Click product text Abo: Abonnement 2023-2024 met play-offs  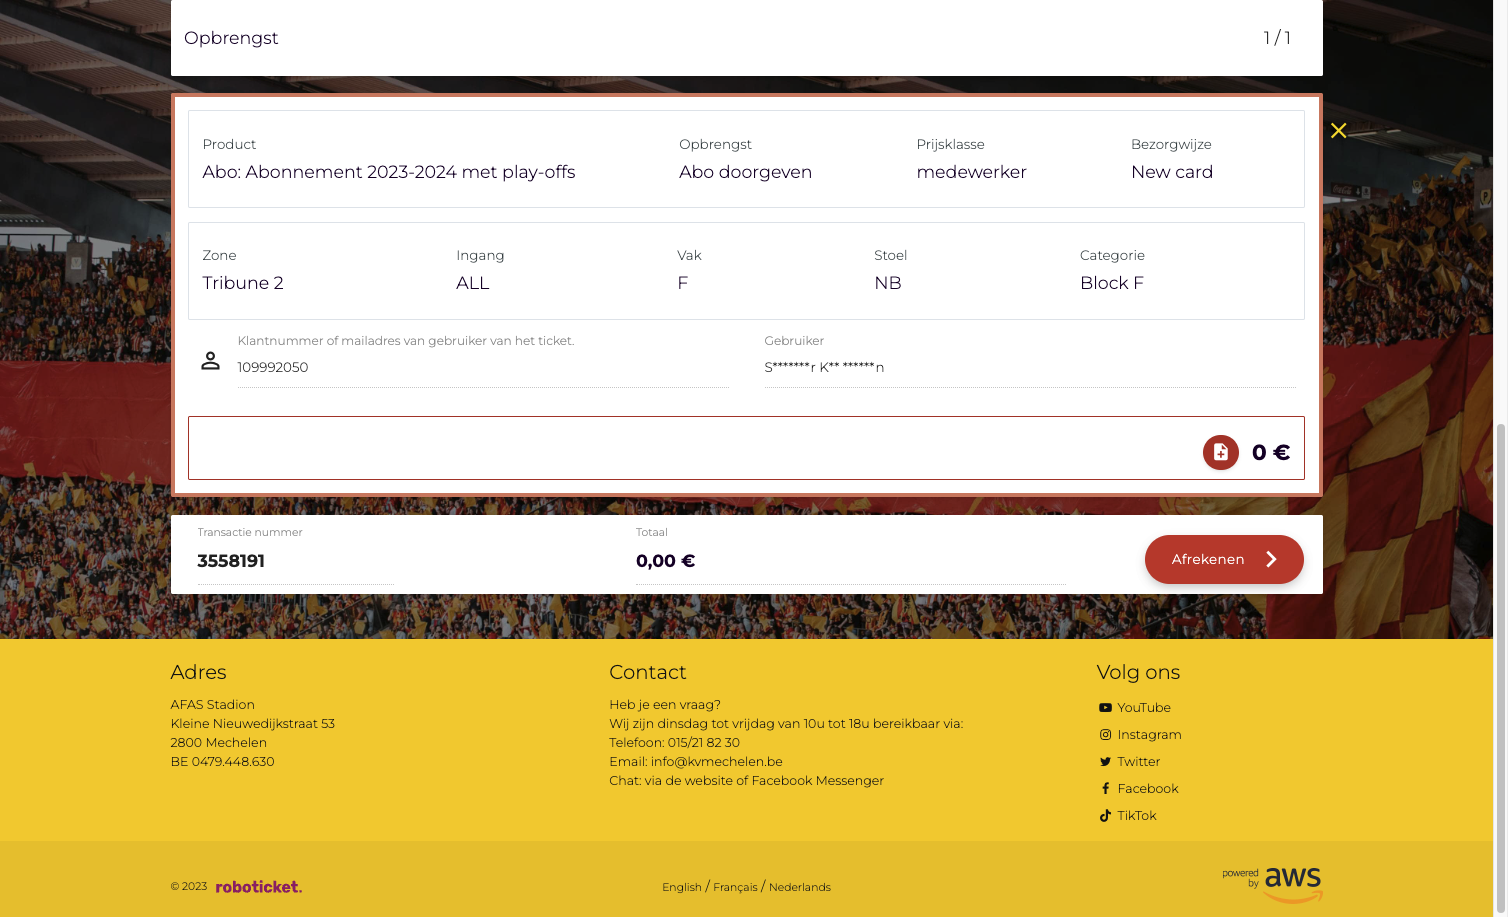click(x=389, y=172)
